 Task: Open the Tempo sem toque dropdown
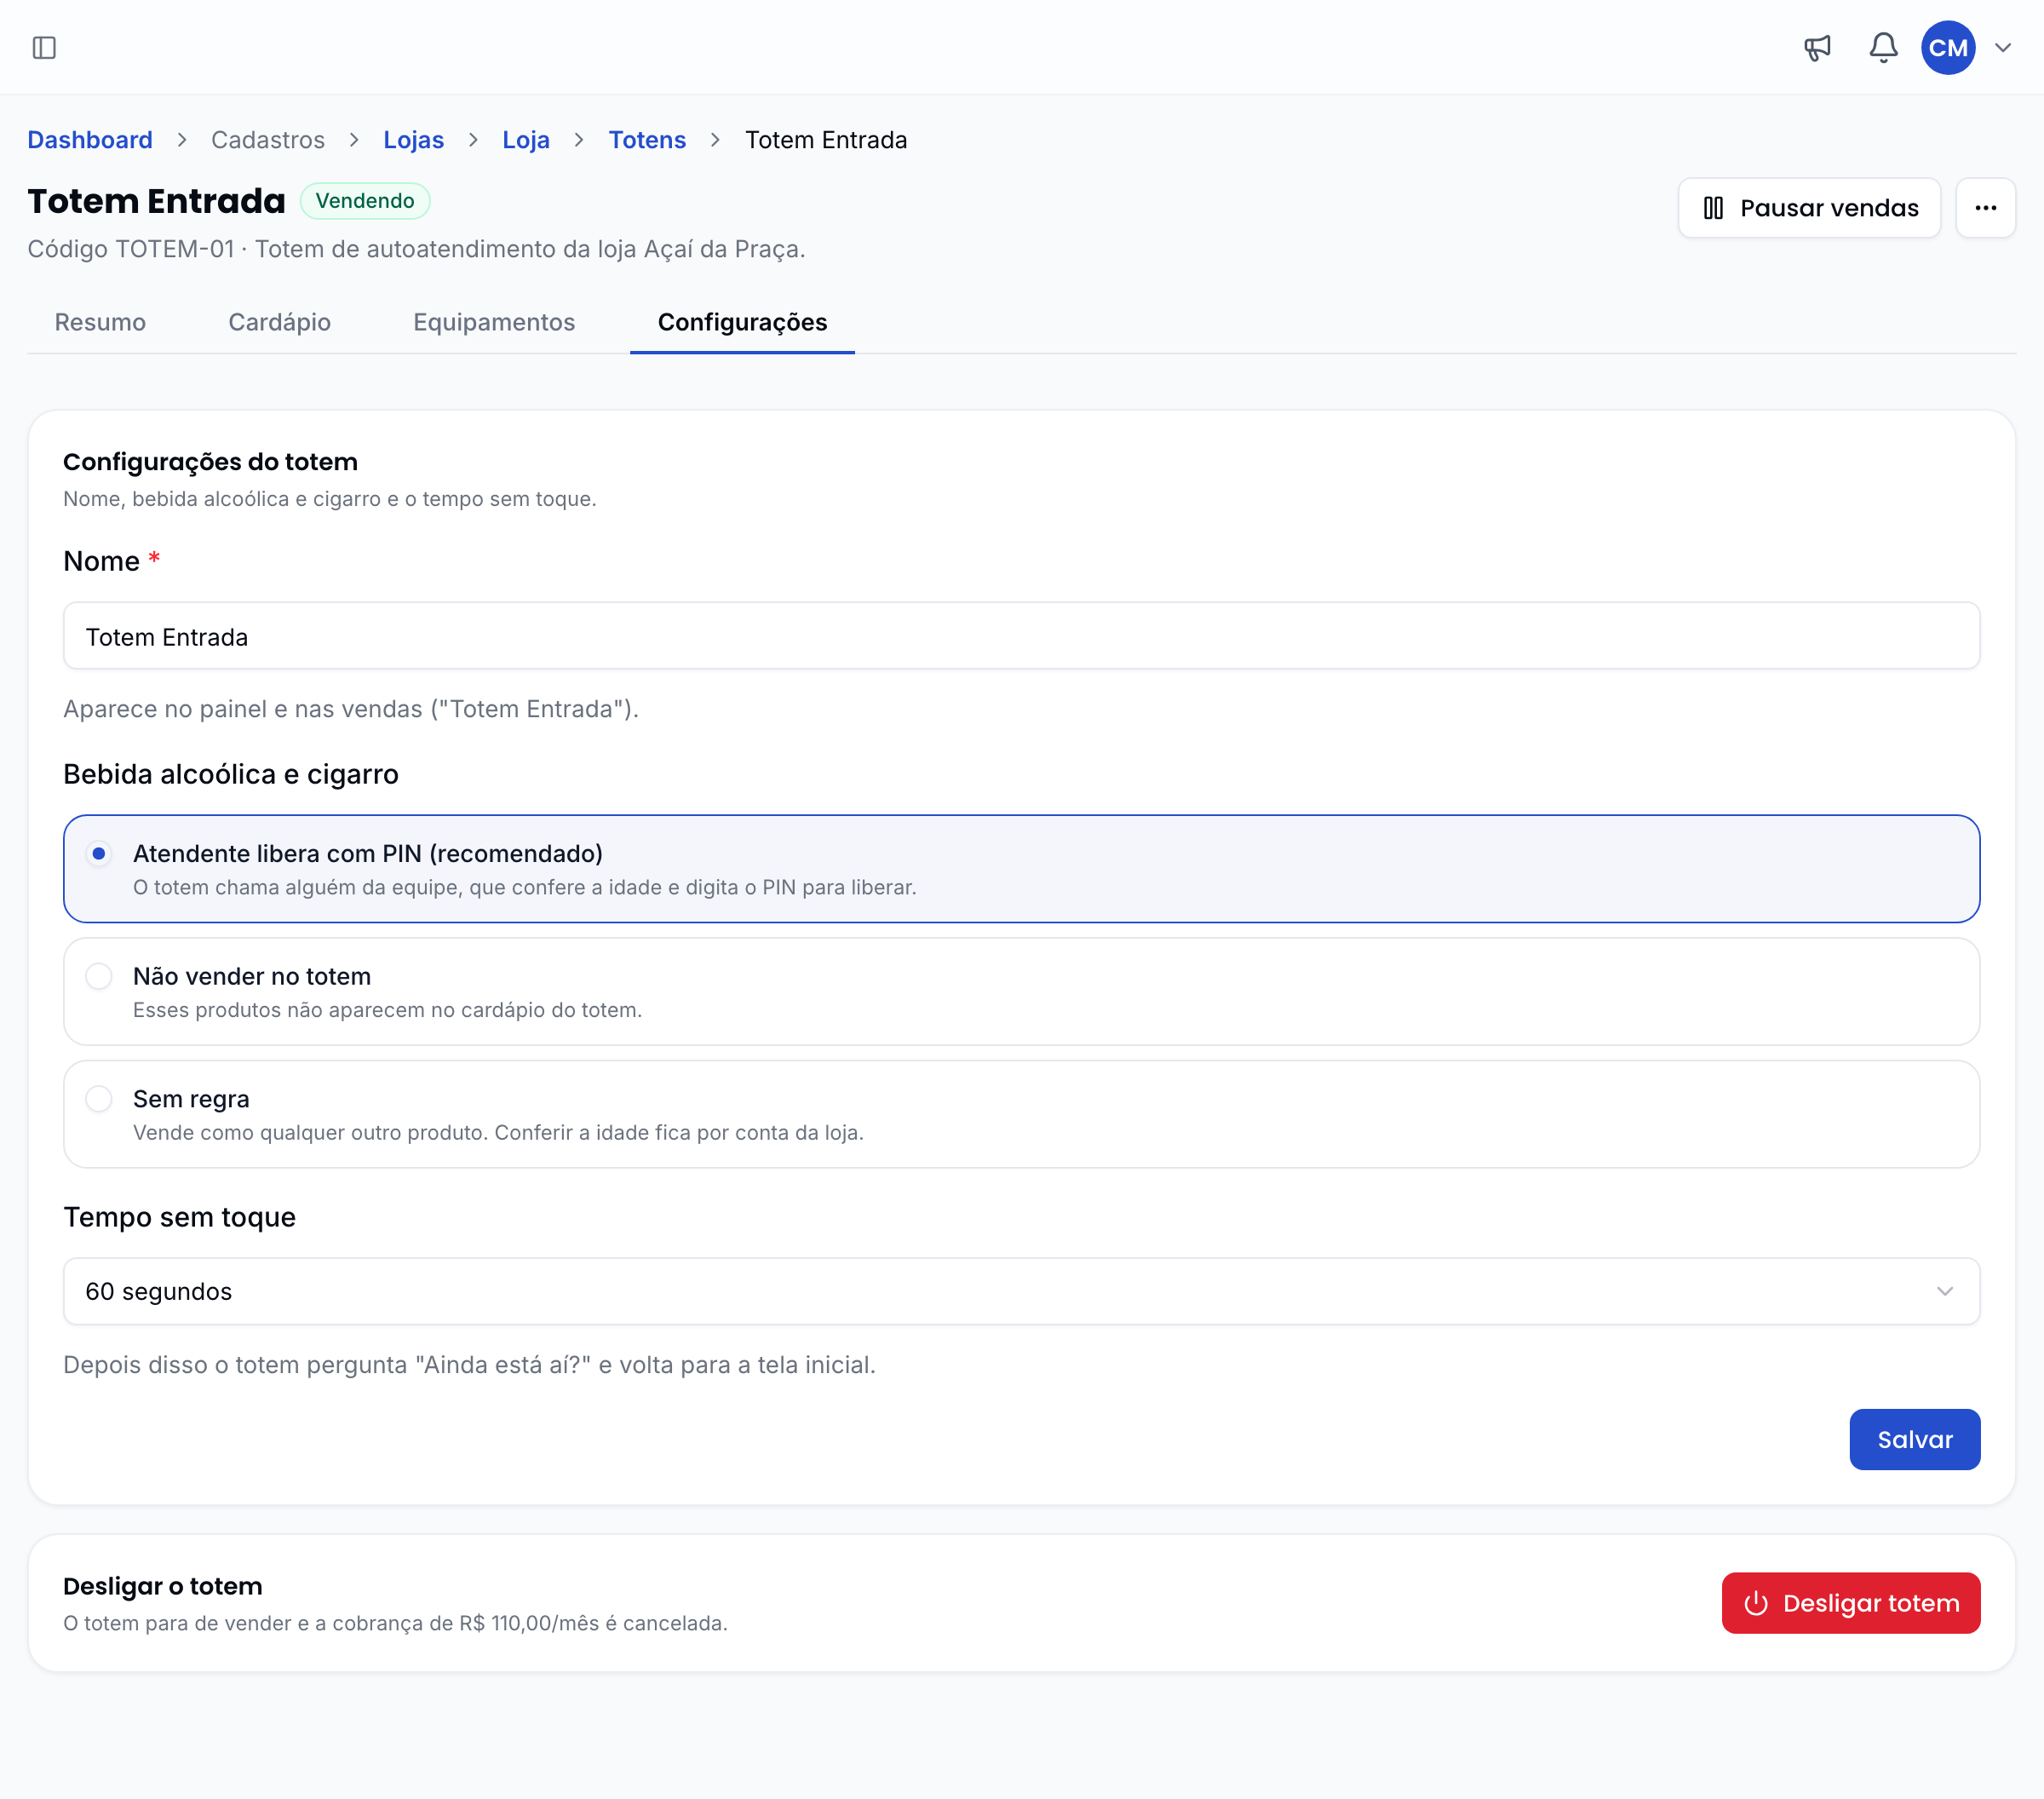point(1021,1291)
